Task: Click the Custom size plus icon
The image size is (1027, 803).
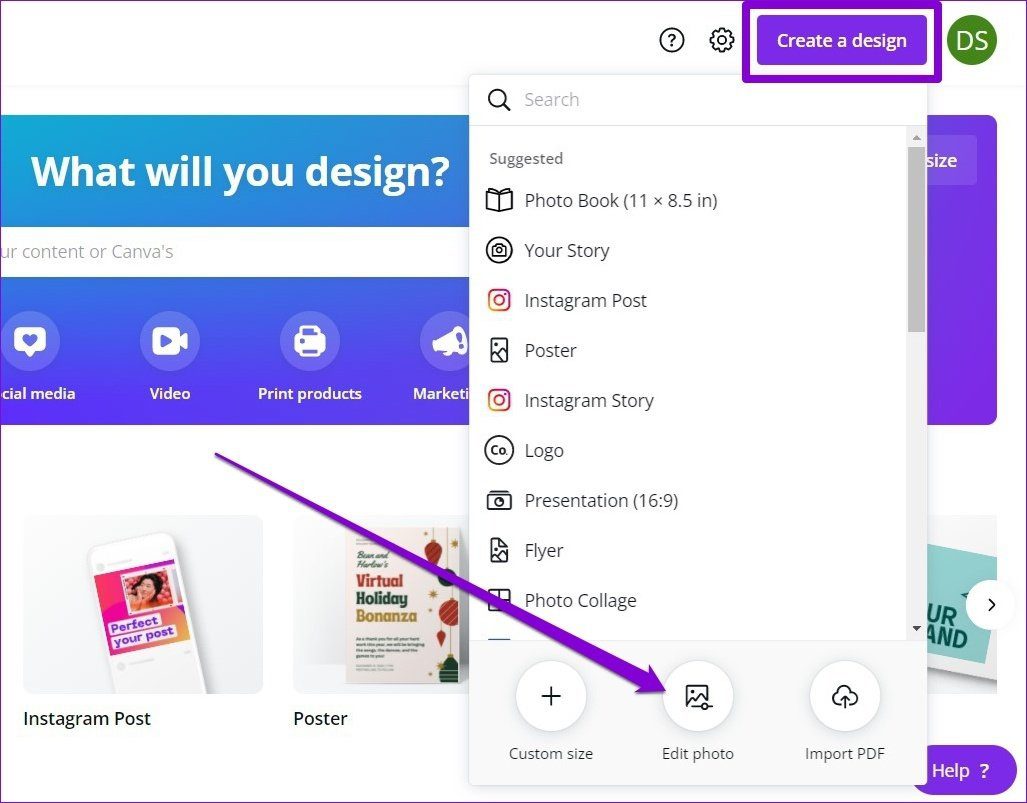Action: [x=551, y=696]
